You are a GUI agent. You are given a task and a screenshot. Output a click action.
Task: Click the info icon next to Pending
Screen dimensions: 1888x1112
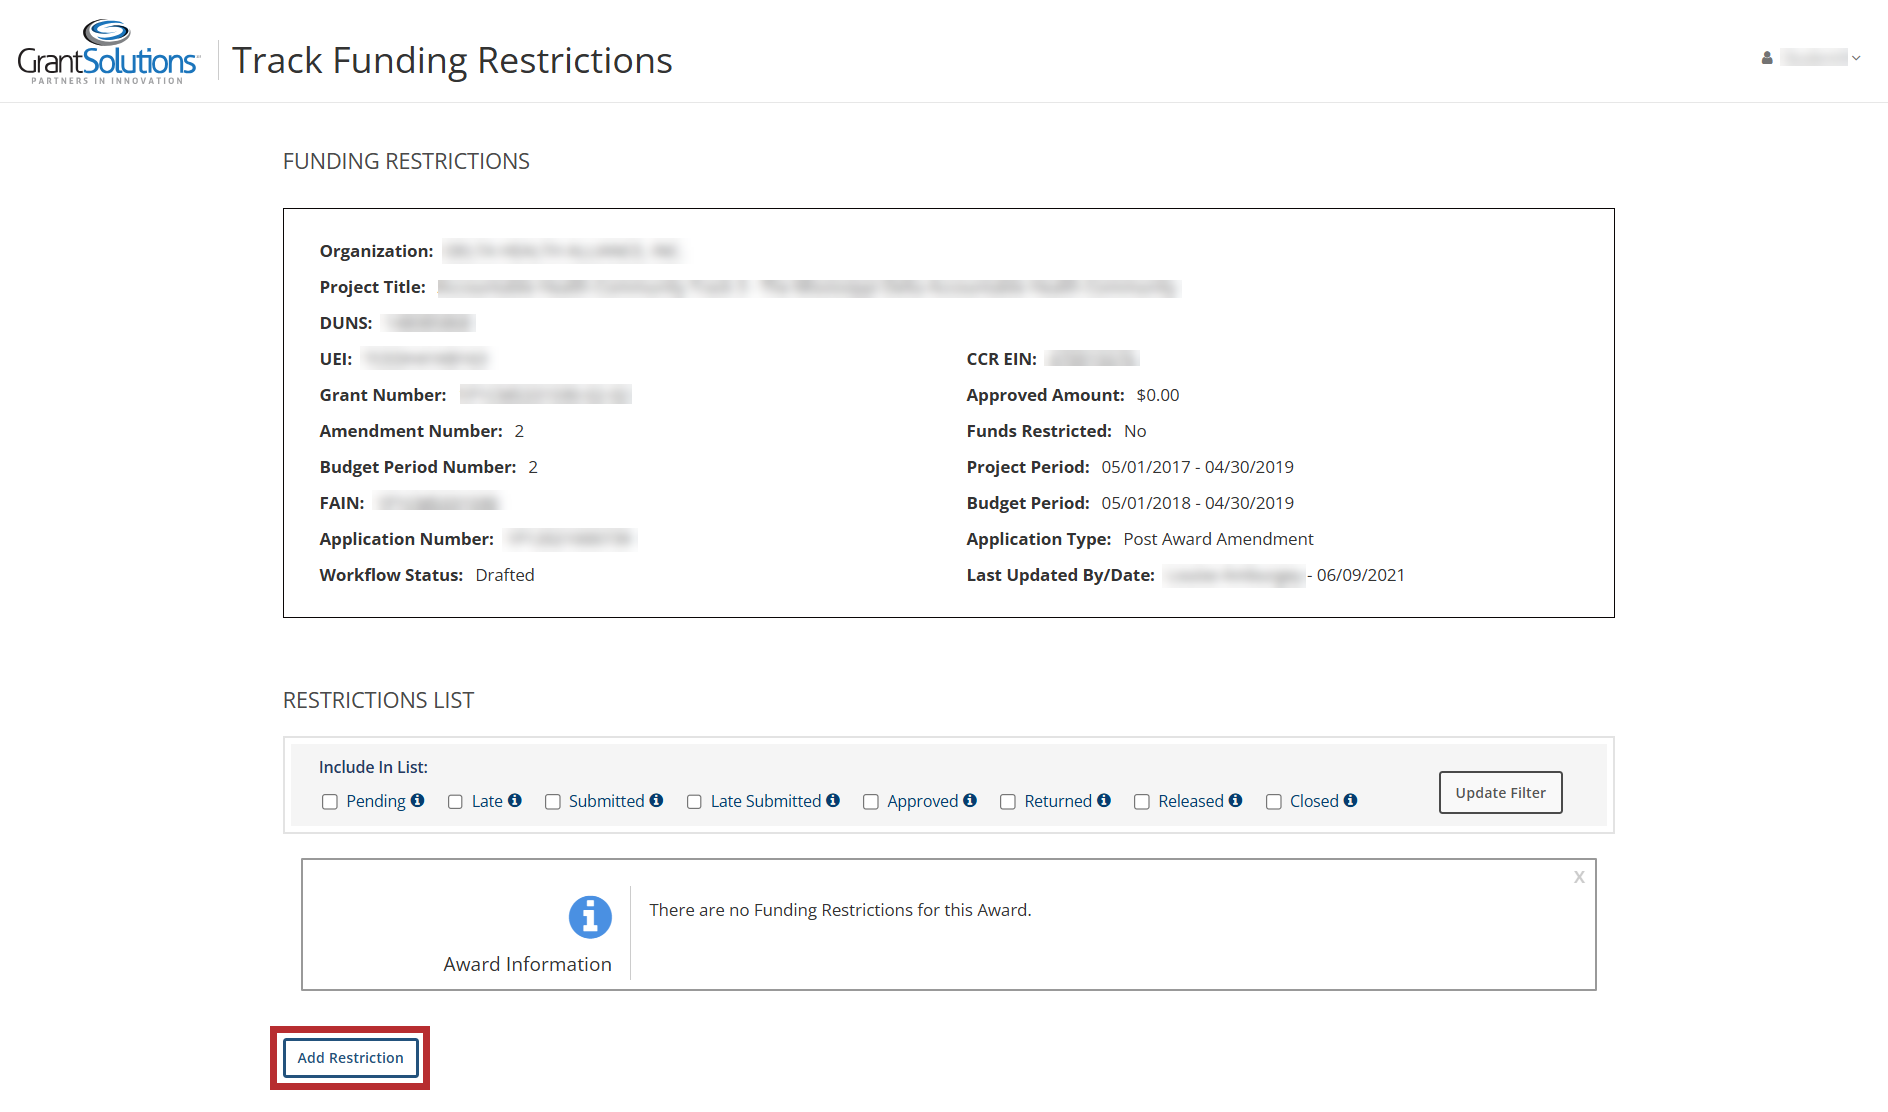click(418, 801)
